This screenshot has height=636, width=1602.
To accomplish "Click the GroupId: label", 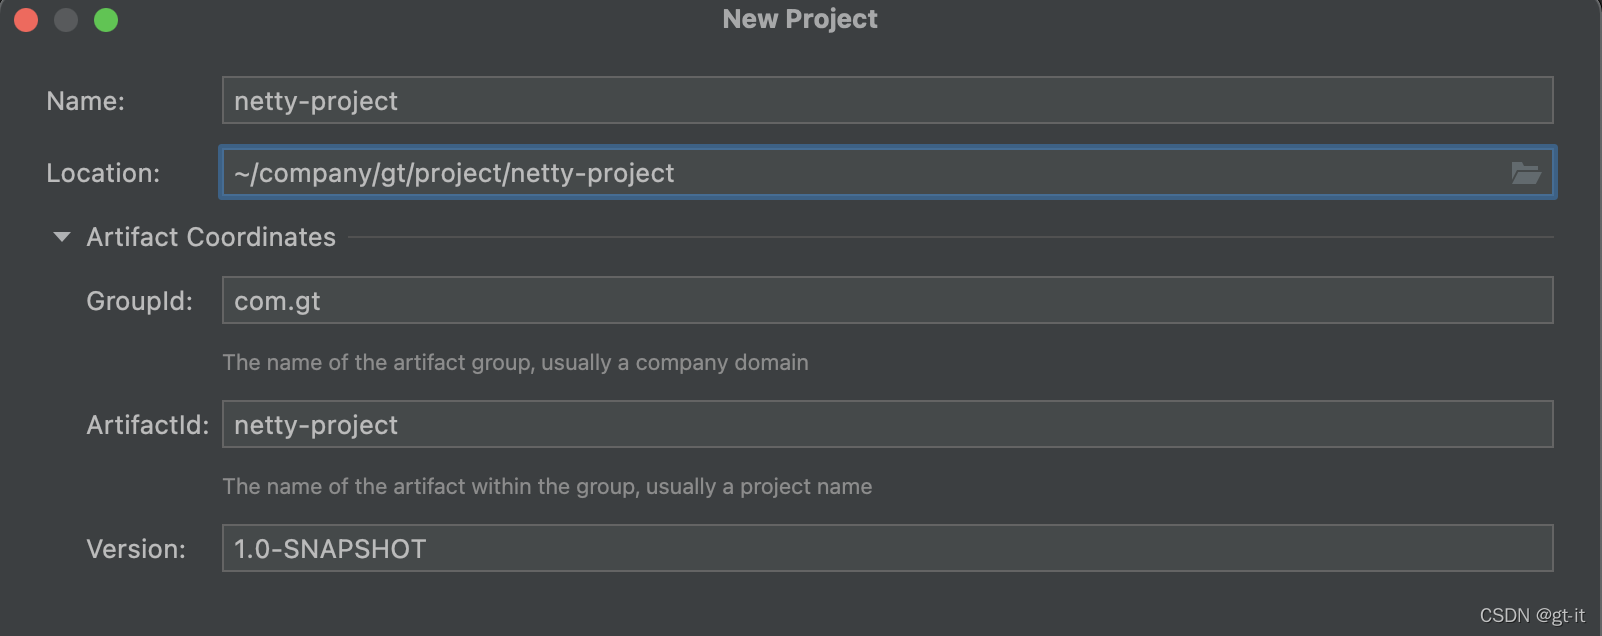I will coord(139,301).
